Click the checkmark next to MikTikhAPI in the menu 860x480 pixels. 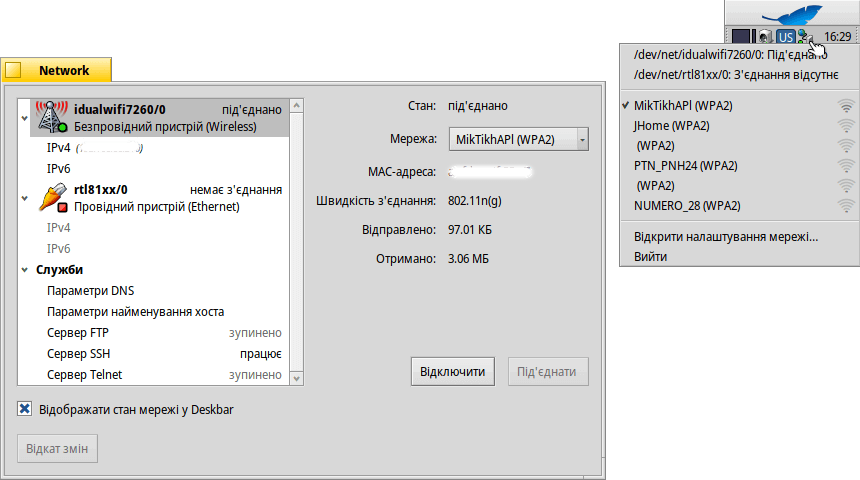(626, 105)
